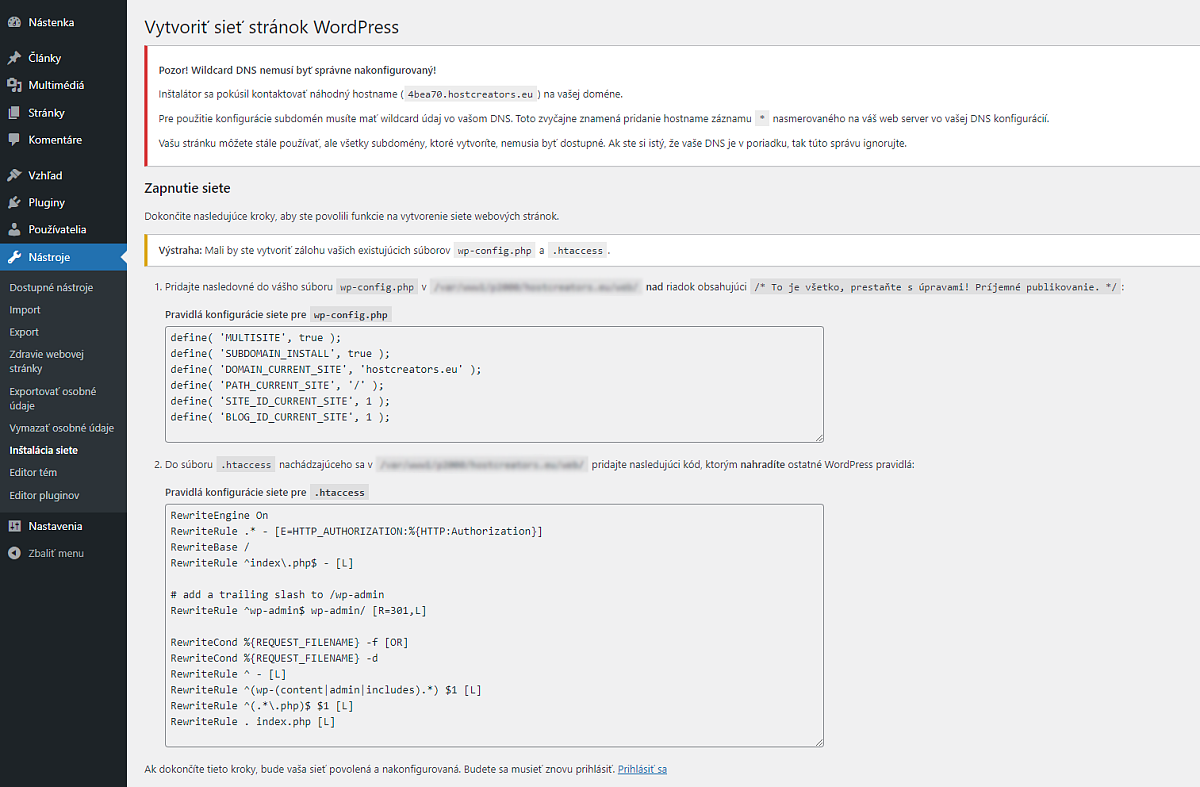Click the Vzhľad paintbrush icon
Image resolution: width=1200 pixels, height=787 pixels.
pos(14,175)
